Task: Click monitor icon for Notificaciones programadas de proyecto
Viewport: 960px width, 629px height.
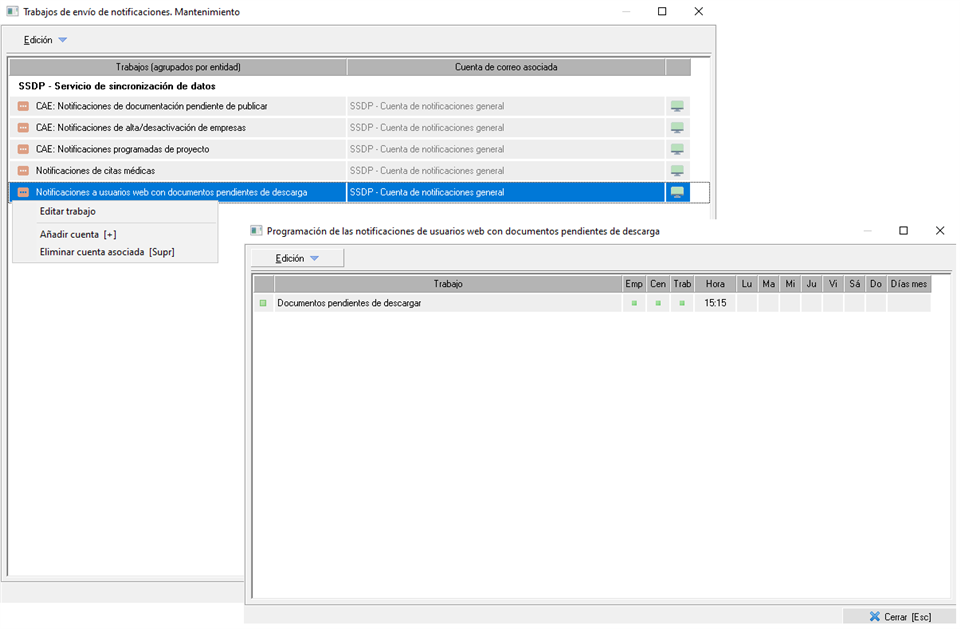Action: coord(677,149)
